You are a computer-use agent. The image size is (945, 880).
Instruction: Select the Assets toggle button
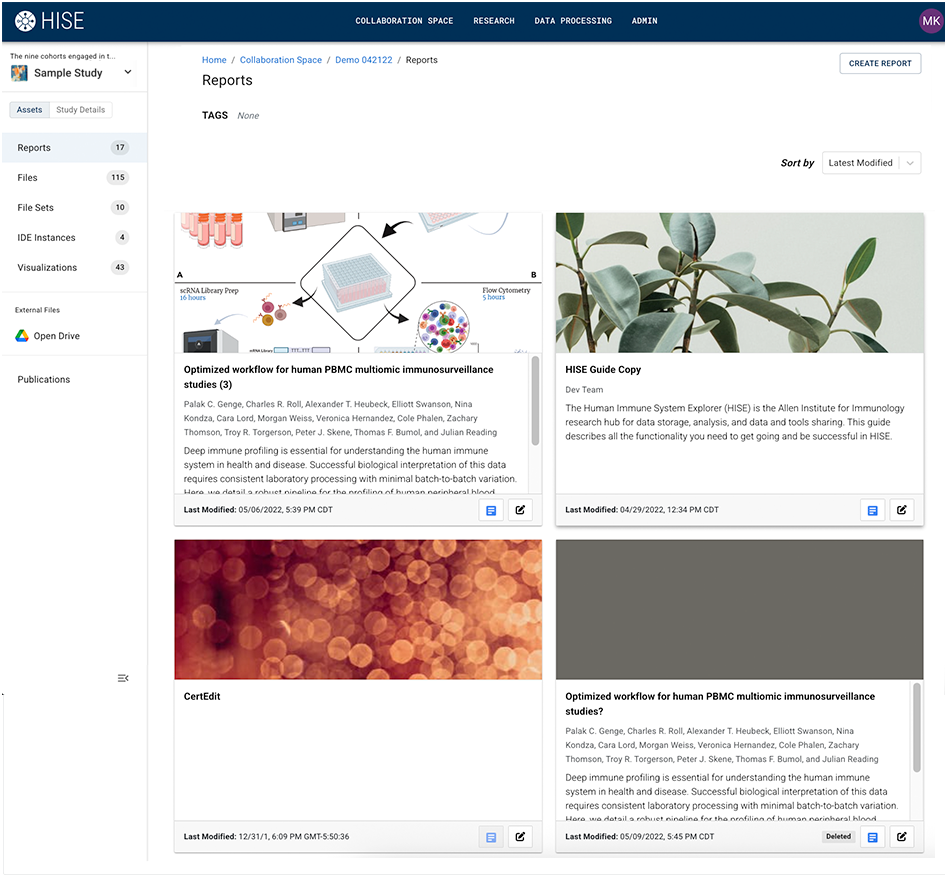[29, 110]
